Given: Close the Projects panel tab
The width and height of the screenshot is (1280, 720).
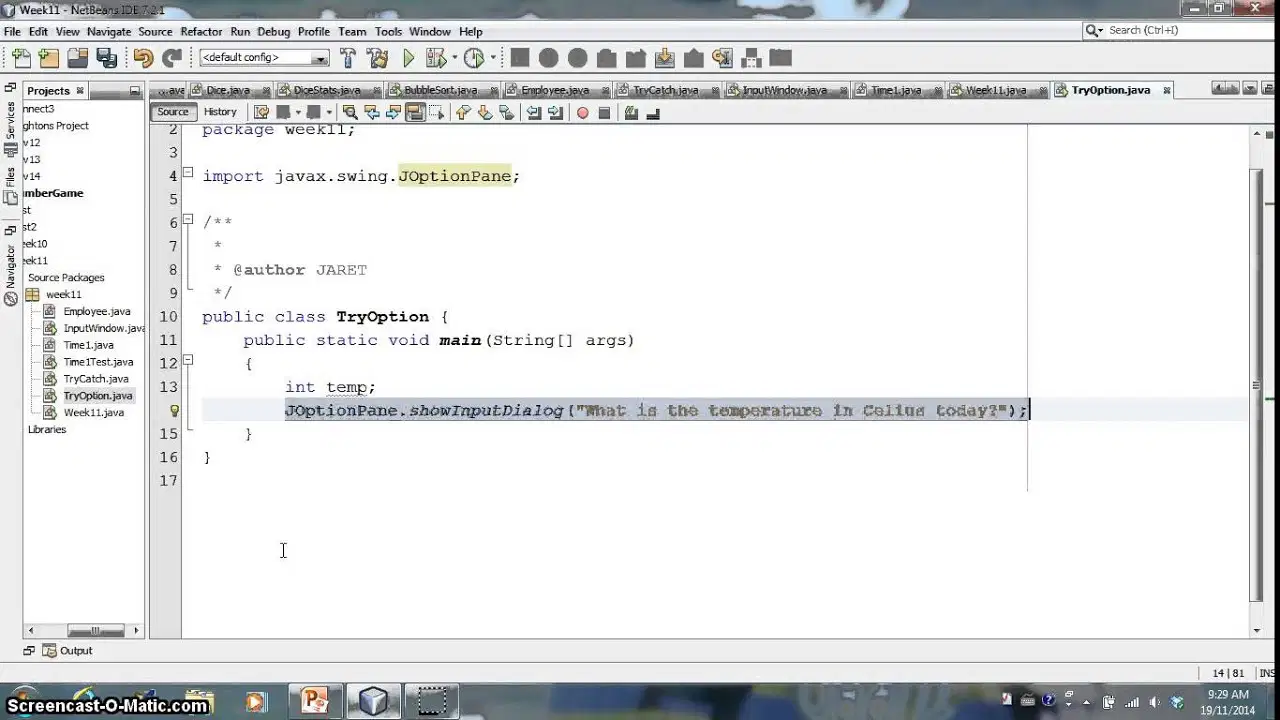Looking at the screenshot, I should click(80, 91).
